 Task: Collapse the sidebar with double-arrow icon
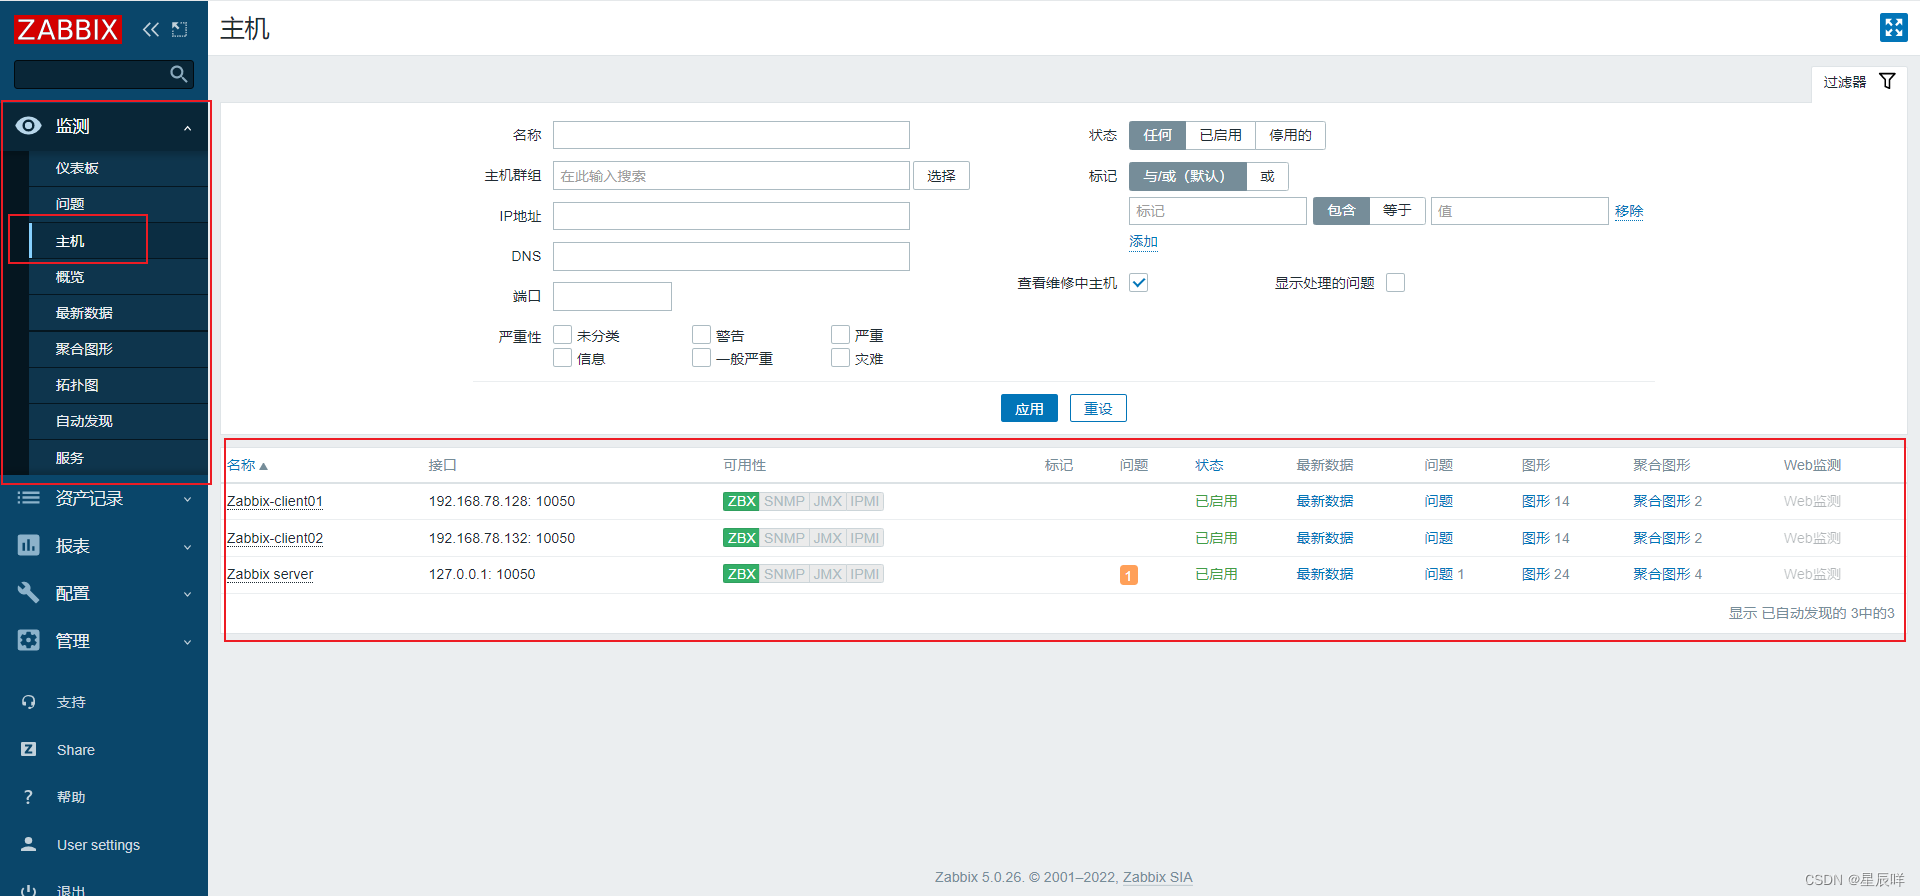150,29
